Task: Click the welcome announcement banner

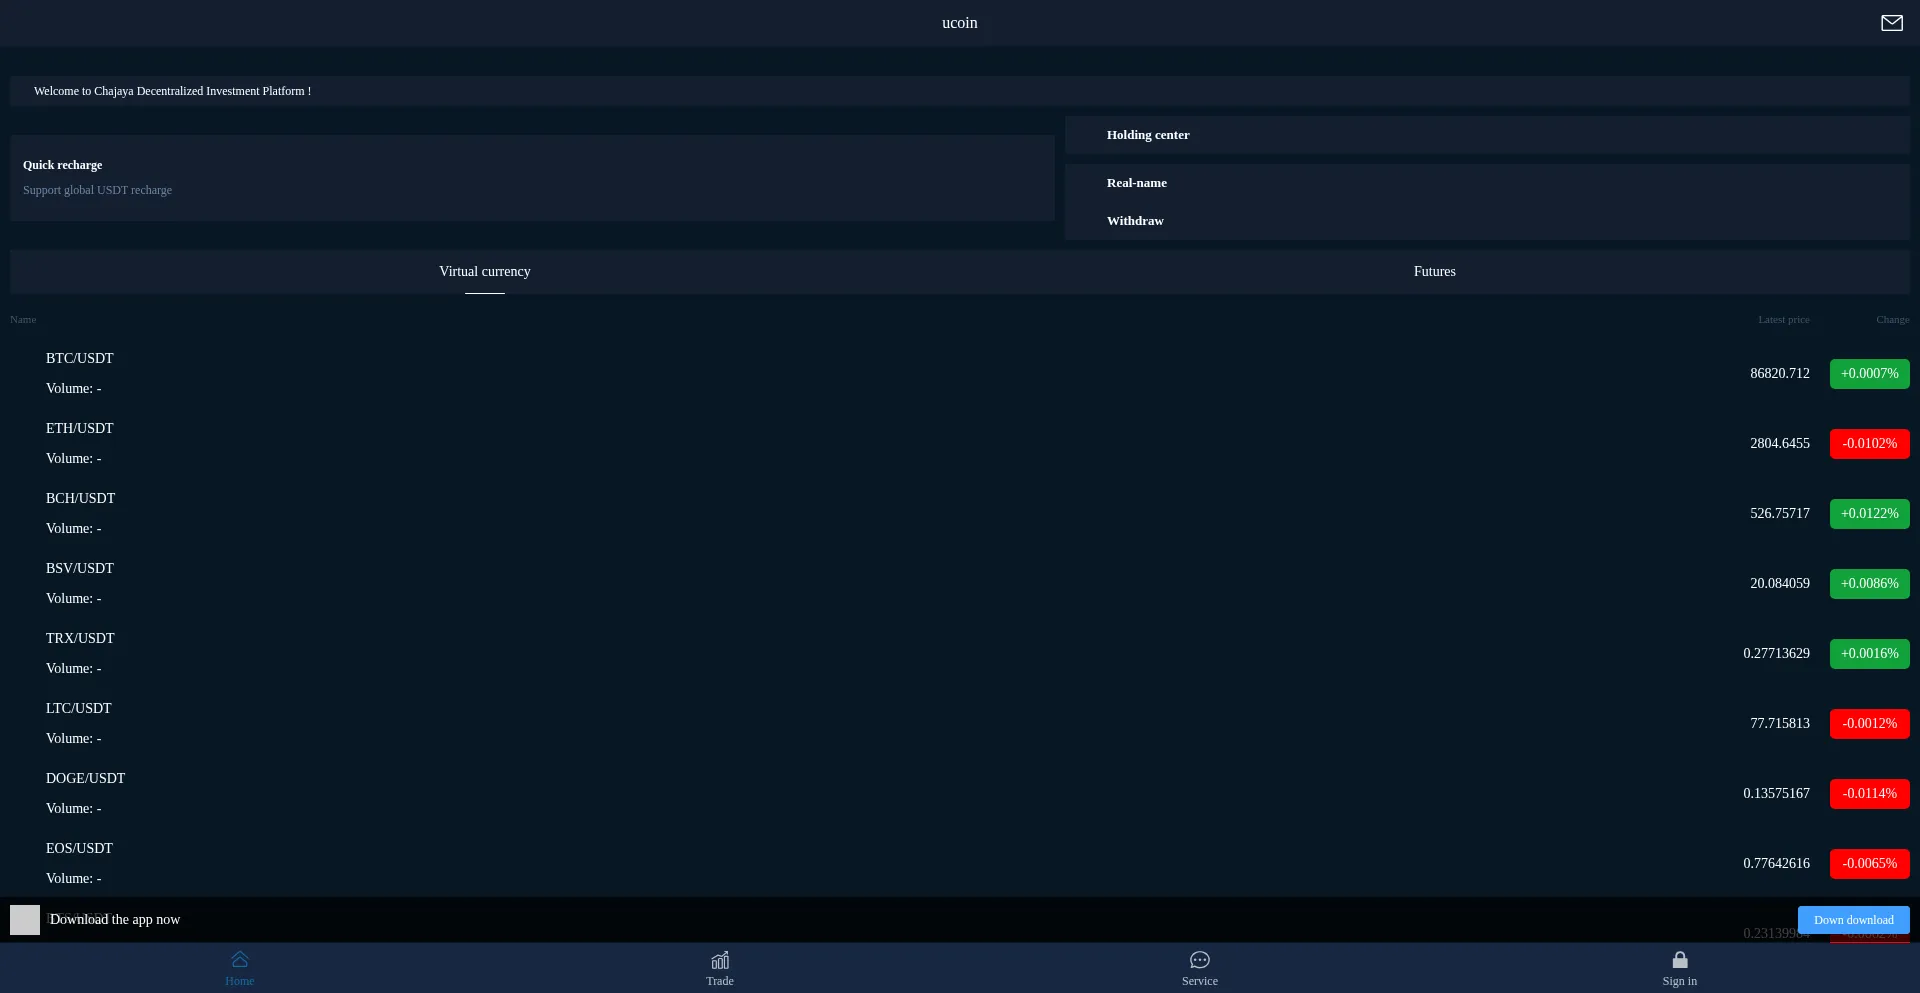Action: point(172,91)
